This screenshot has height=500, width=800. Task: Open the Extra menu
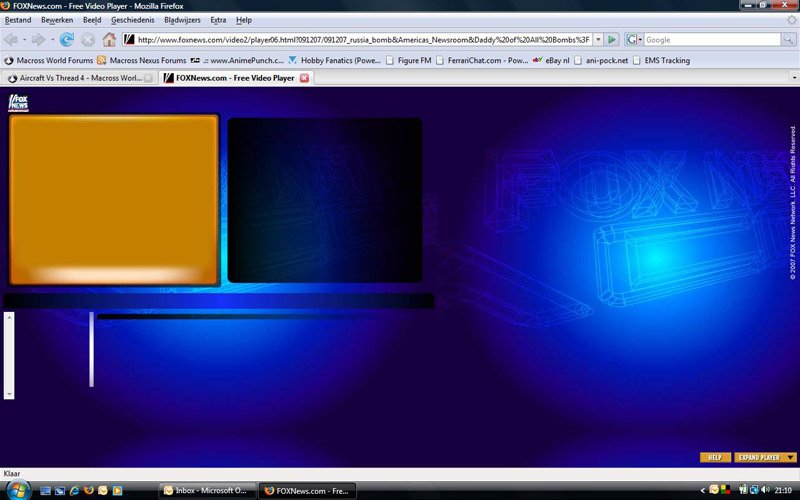(218, 20)
